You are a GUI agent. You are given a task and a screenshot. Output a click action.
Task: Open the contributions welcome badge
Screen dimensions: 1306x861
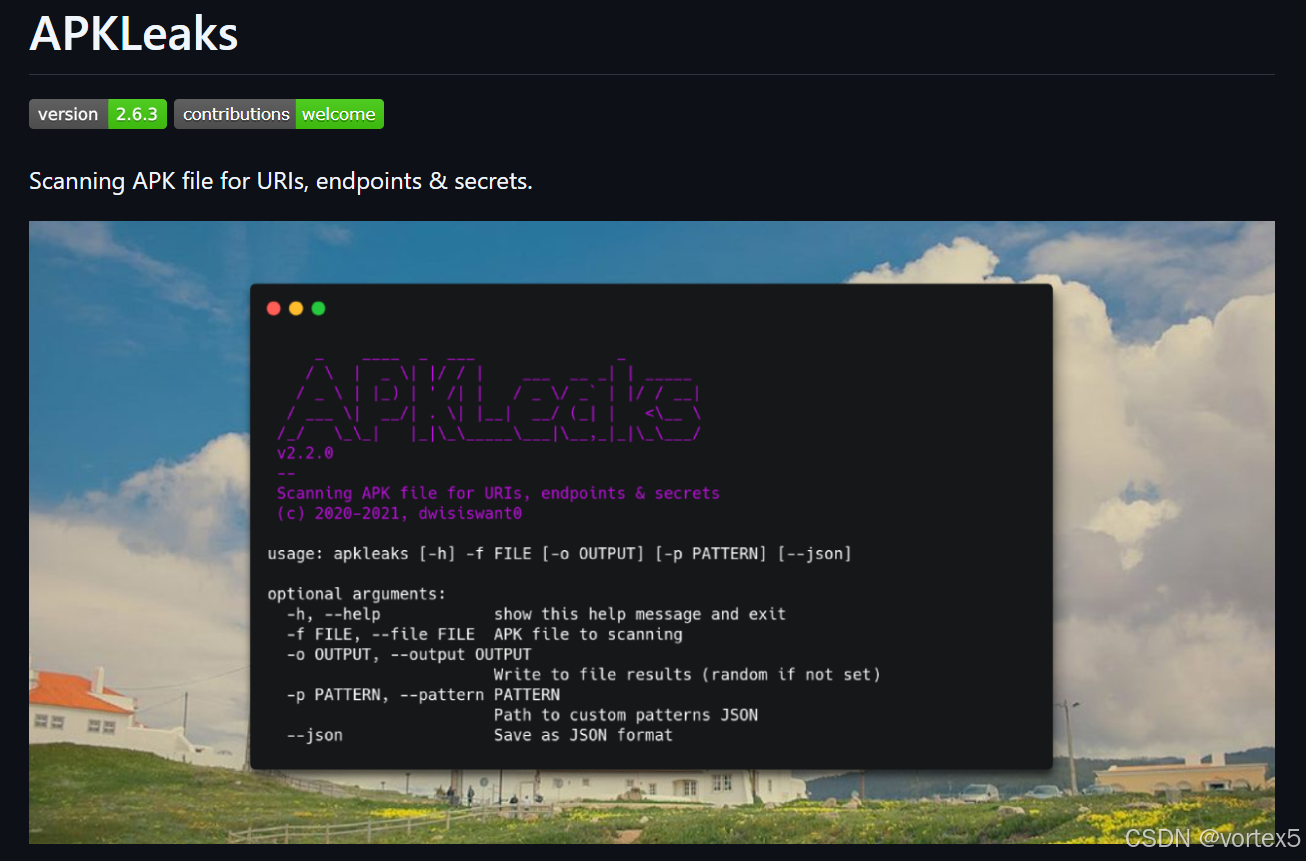279,114
